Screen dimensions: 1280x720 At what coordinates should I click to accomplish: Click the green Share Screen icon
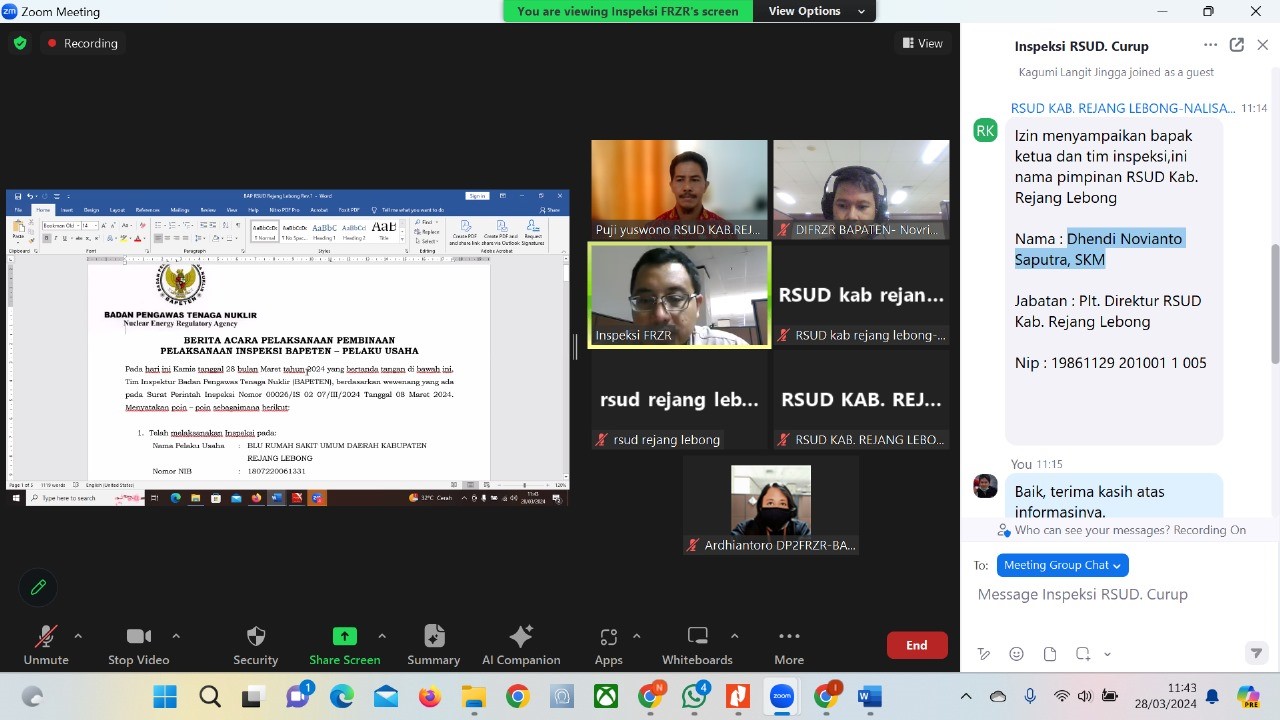point(344,636)
